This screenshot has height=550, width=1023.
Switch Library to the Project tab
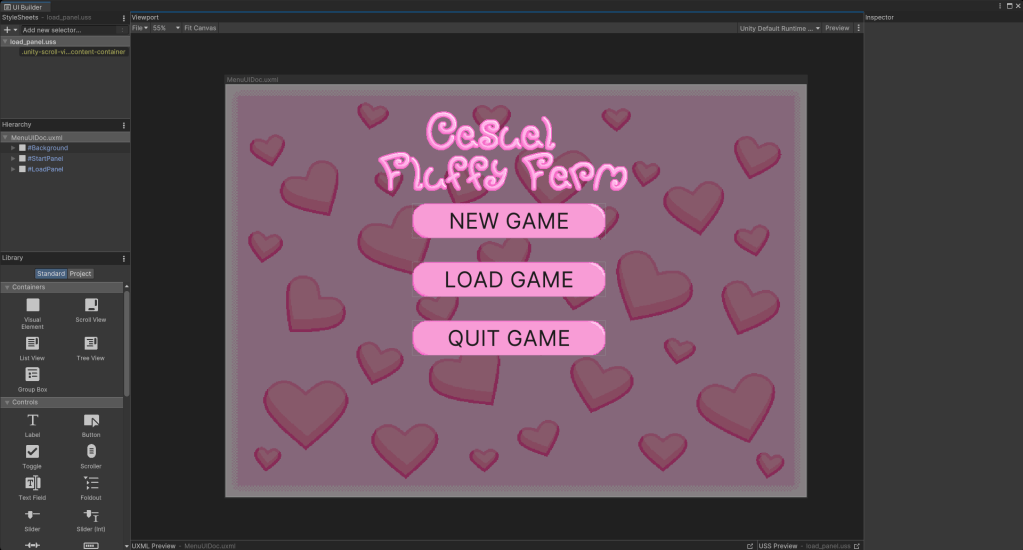(81, 273)
